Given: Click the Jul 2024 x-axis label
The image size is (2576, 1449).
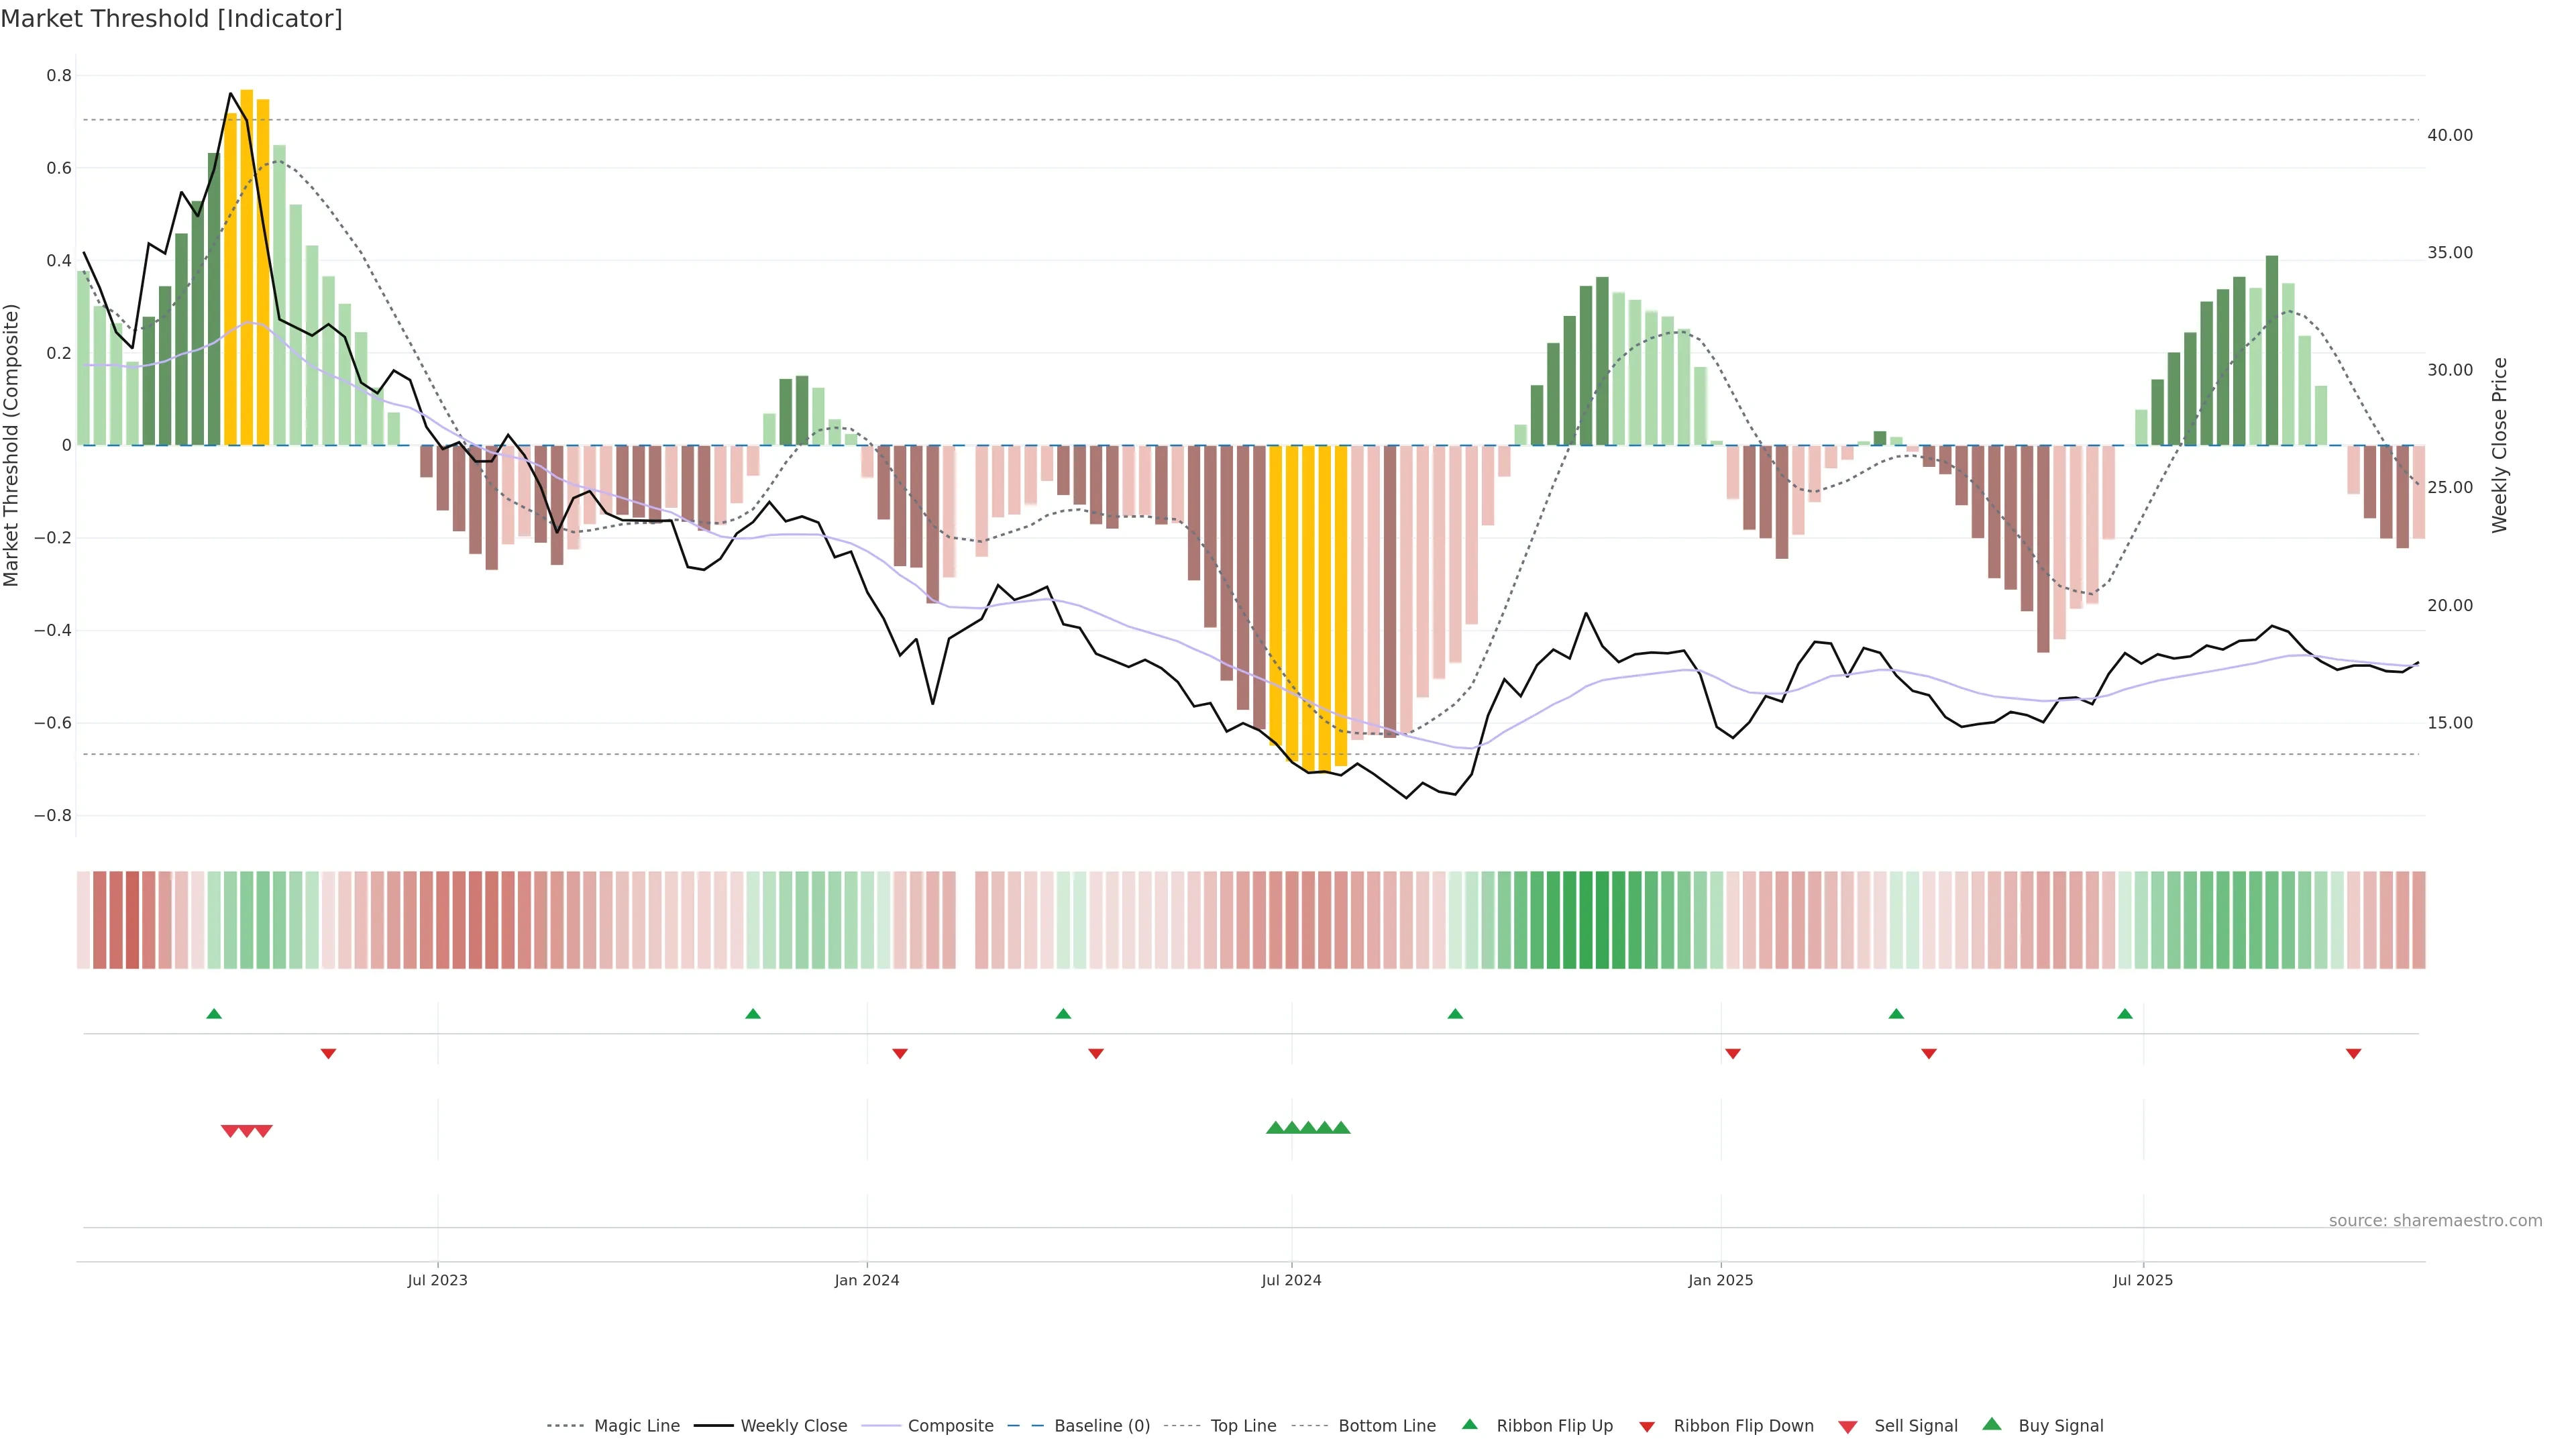Looking at the screenshot, I should click(x=1291, y=1280).
